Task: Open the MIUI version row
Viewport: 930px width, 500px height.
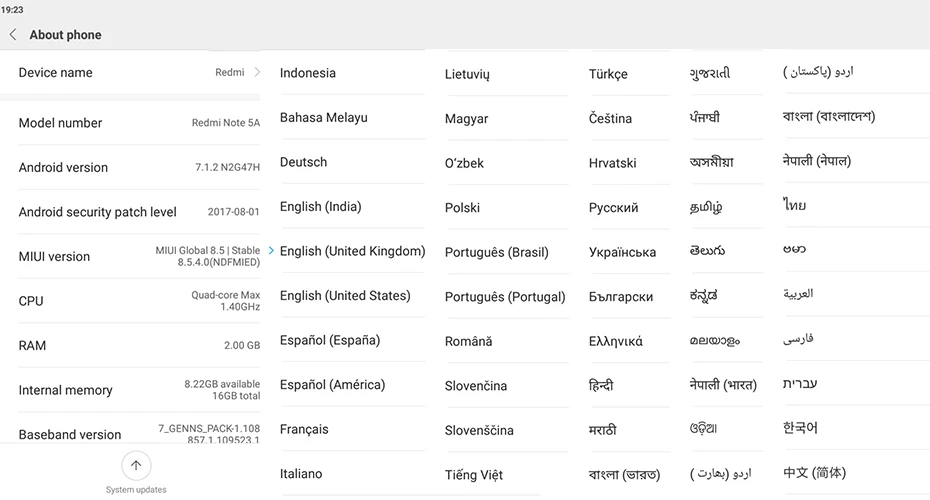Action: pyautogui.click(x=139, y=256)
